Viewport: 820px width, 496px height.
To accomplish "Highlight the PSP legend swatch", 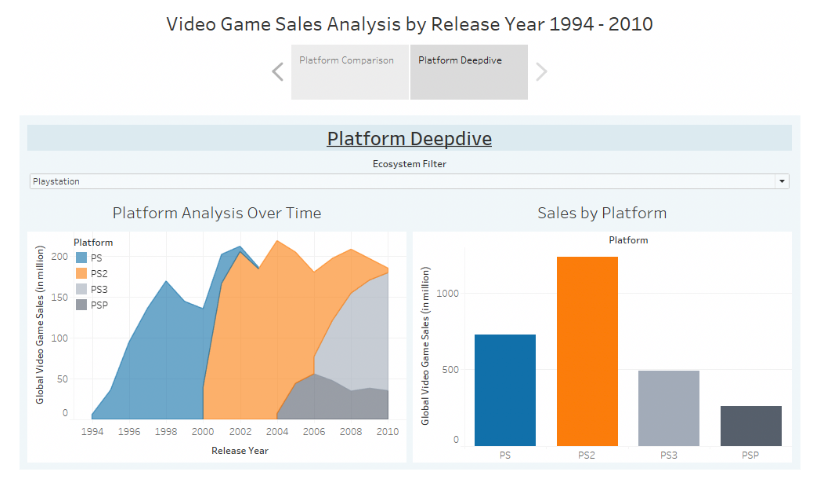I will 82,305.
